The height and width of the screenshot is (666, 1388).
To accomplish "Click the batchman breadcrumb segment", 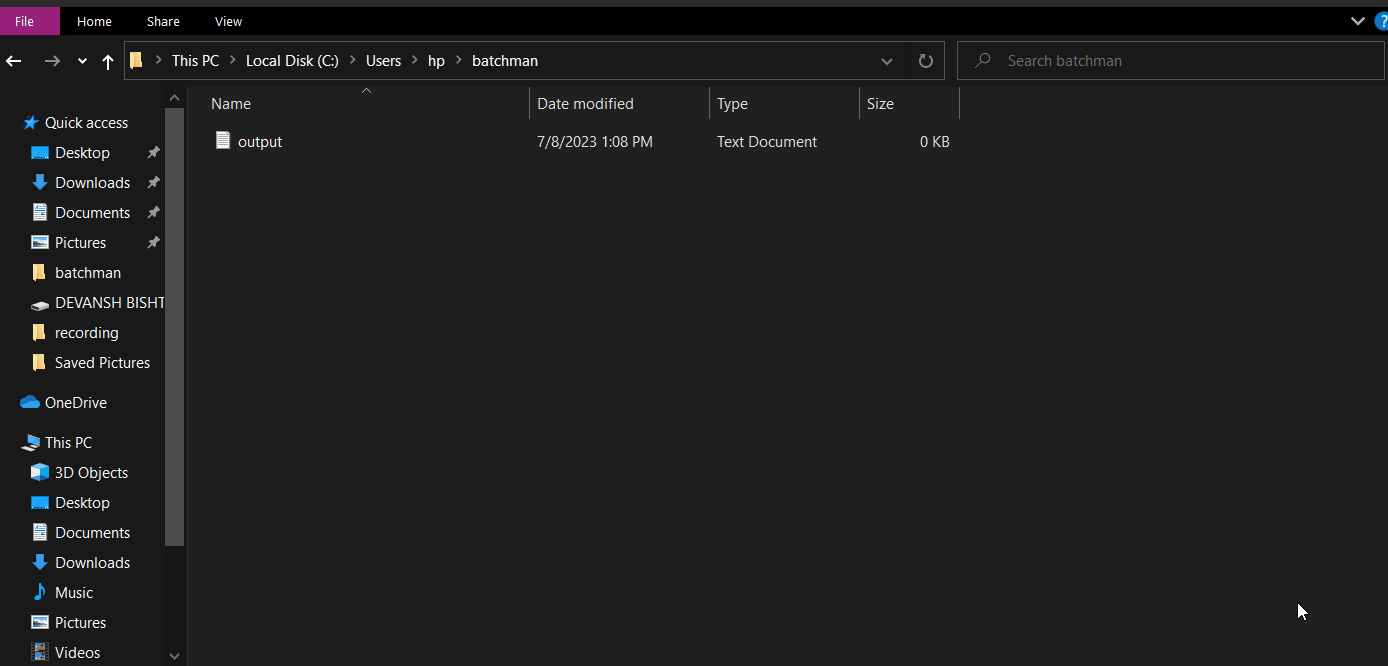I will coord(505,61).
